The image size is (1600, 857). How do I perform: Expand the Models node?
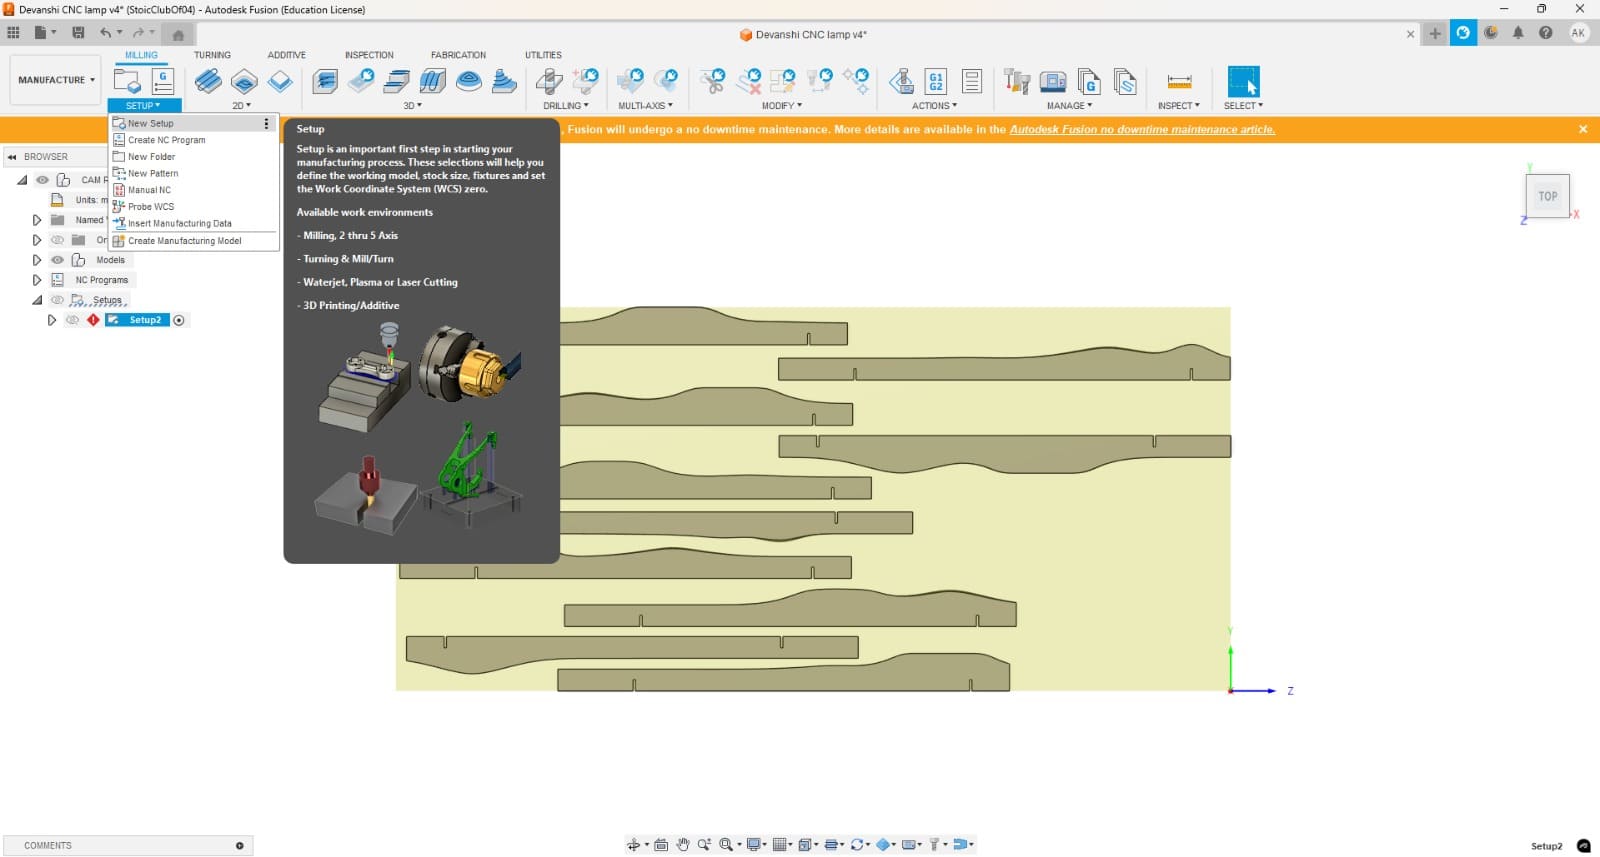[x=37, y=260]
